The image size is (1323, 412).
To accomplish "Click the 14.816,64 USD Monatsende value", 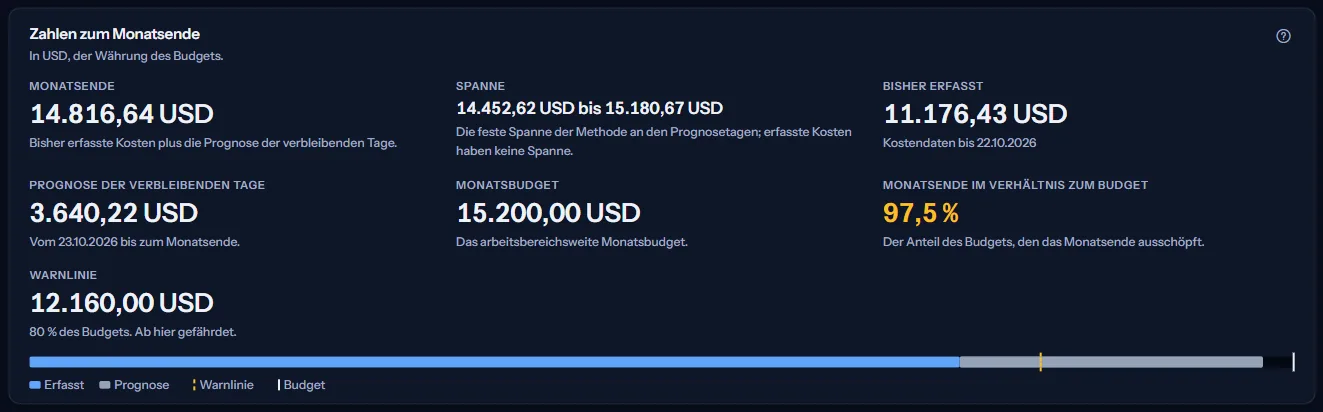I will pos(122,114).
